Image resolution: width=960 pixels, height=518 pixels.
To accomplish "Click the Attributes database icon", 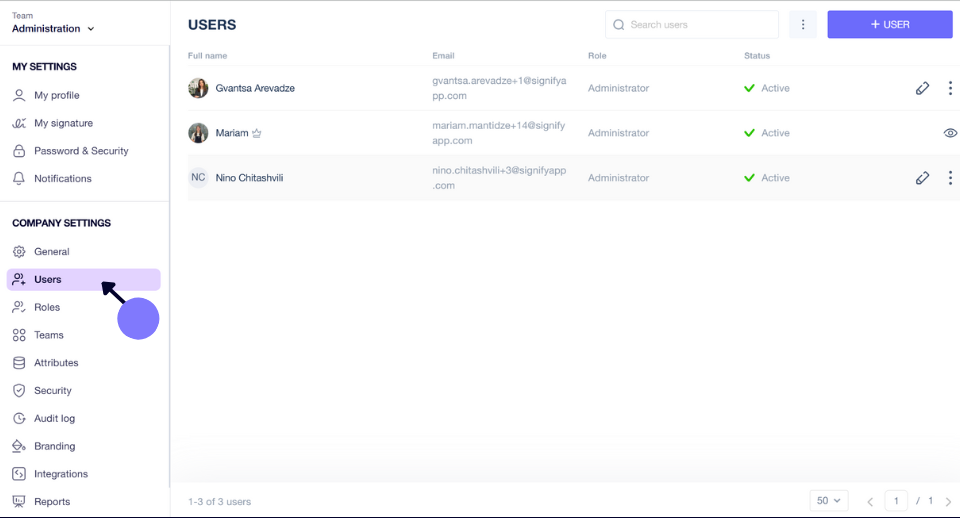I will [19, 363].
